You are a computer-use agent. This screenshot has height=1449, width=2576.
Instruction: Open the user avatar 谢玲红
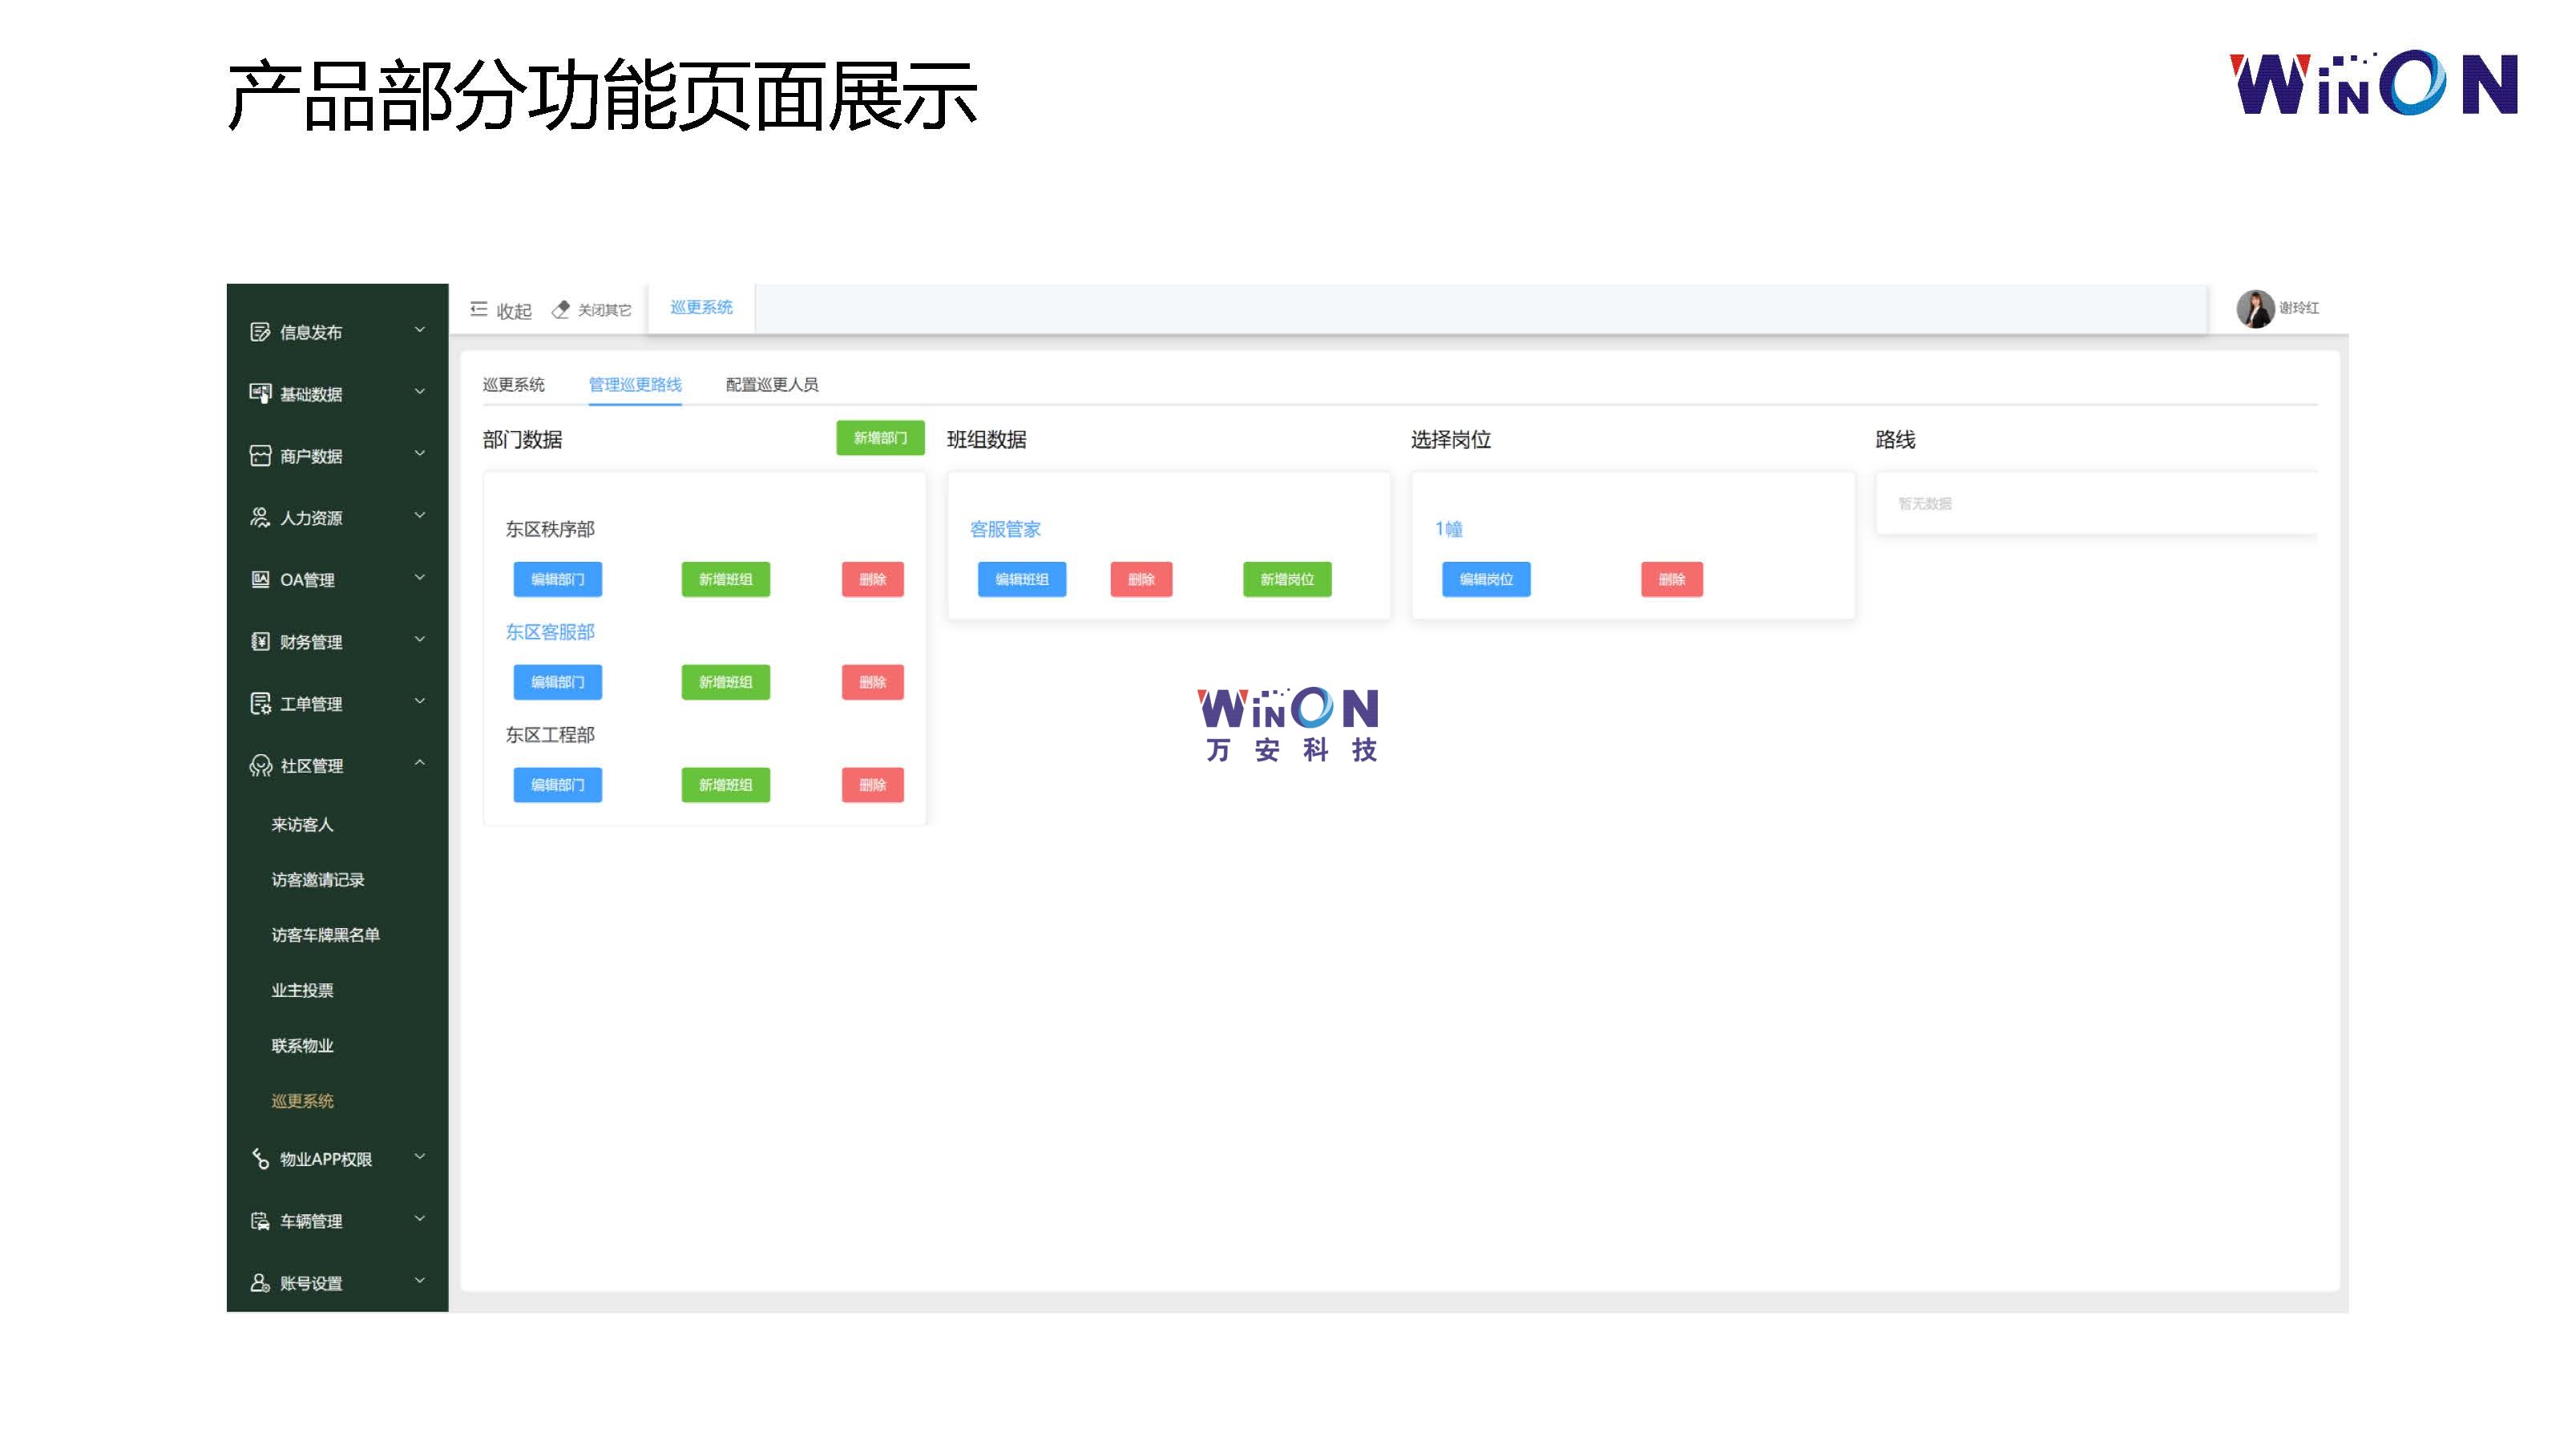2255,309
